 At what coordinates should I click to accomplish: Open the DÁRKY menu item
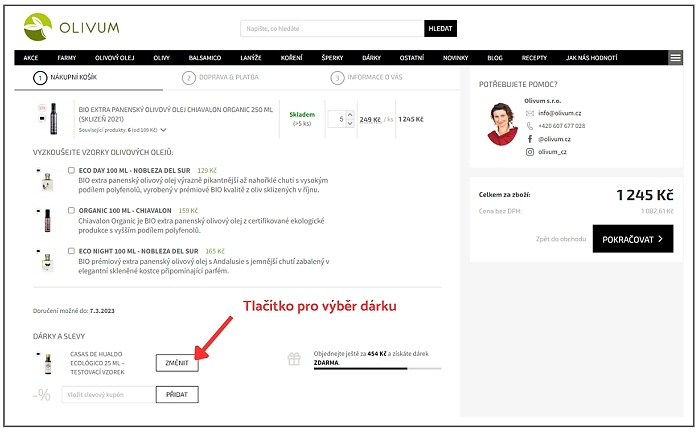tap(371, 58)
